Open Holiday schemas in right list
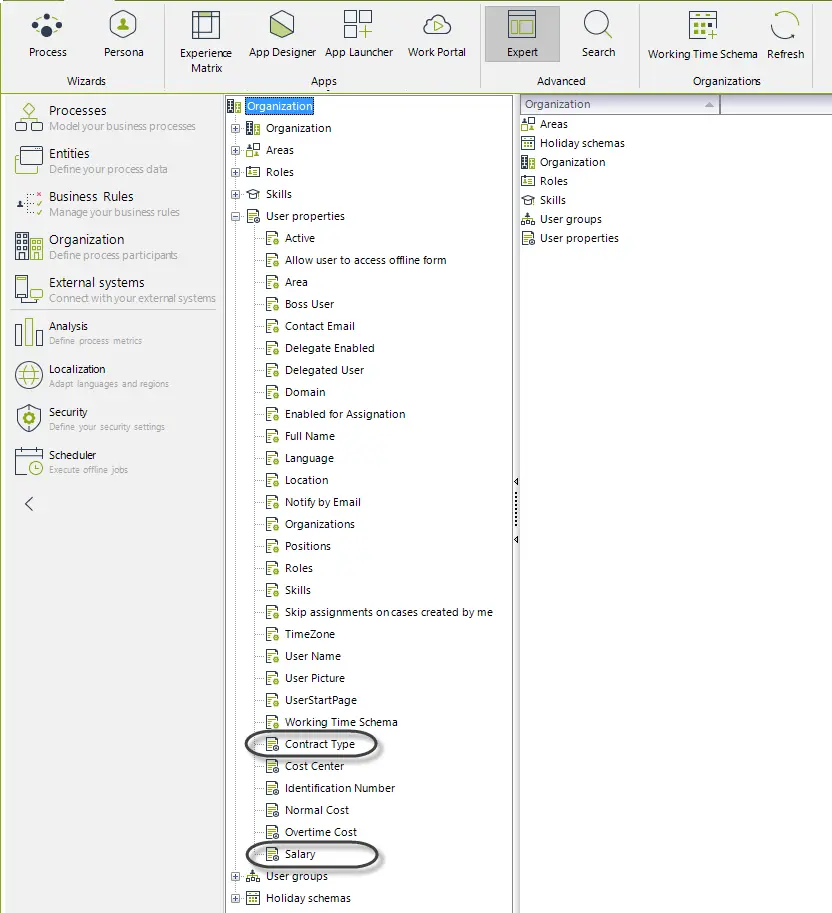 [x=582, y=143]
